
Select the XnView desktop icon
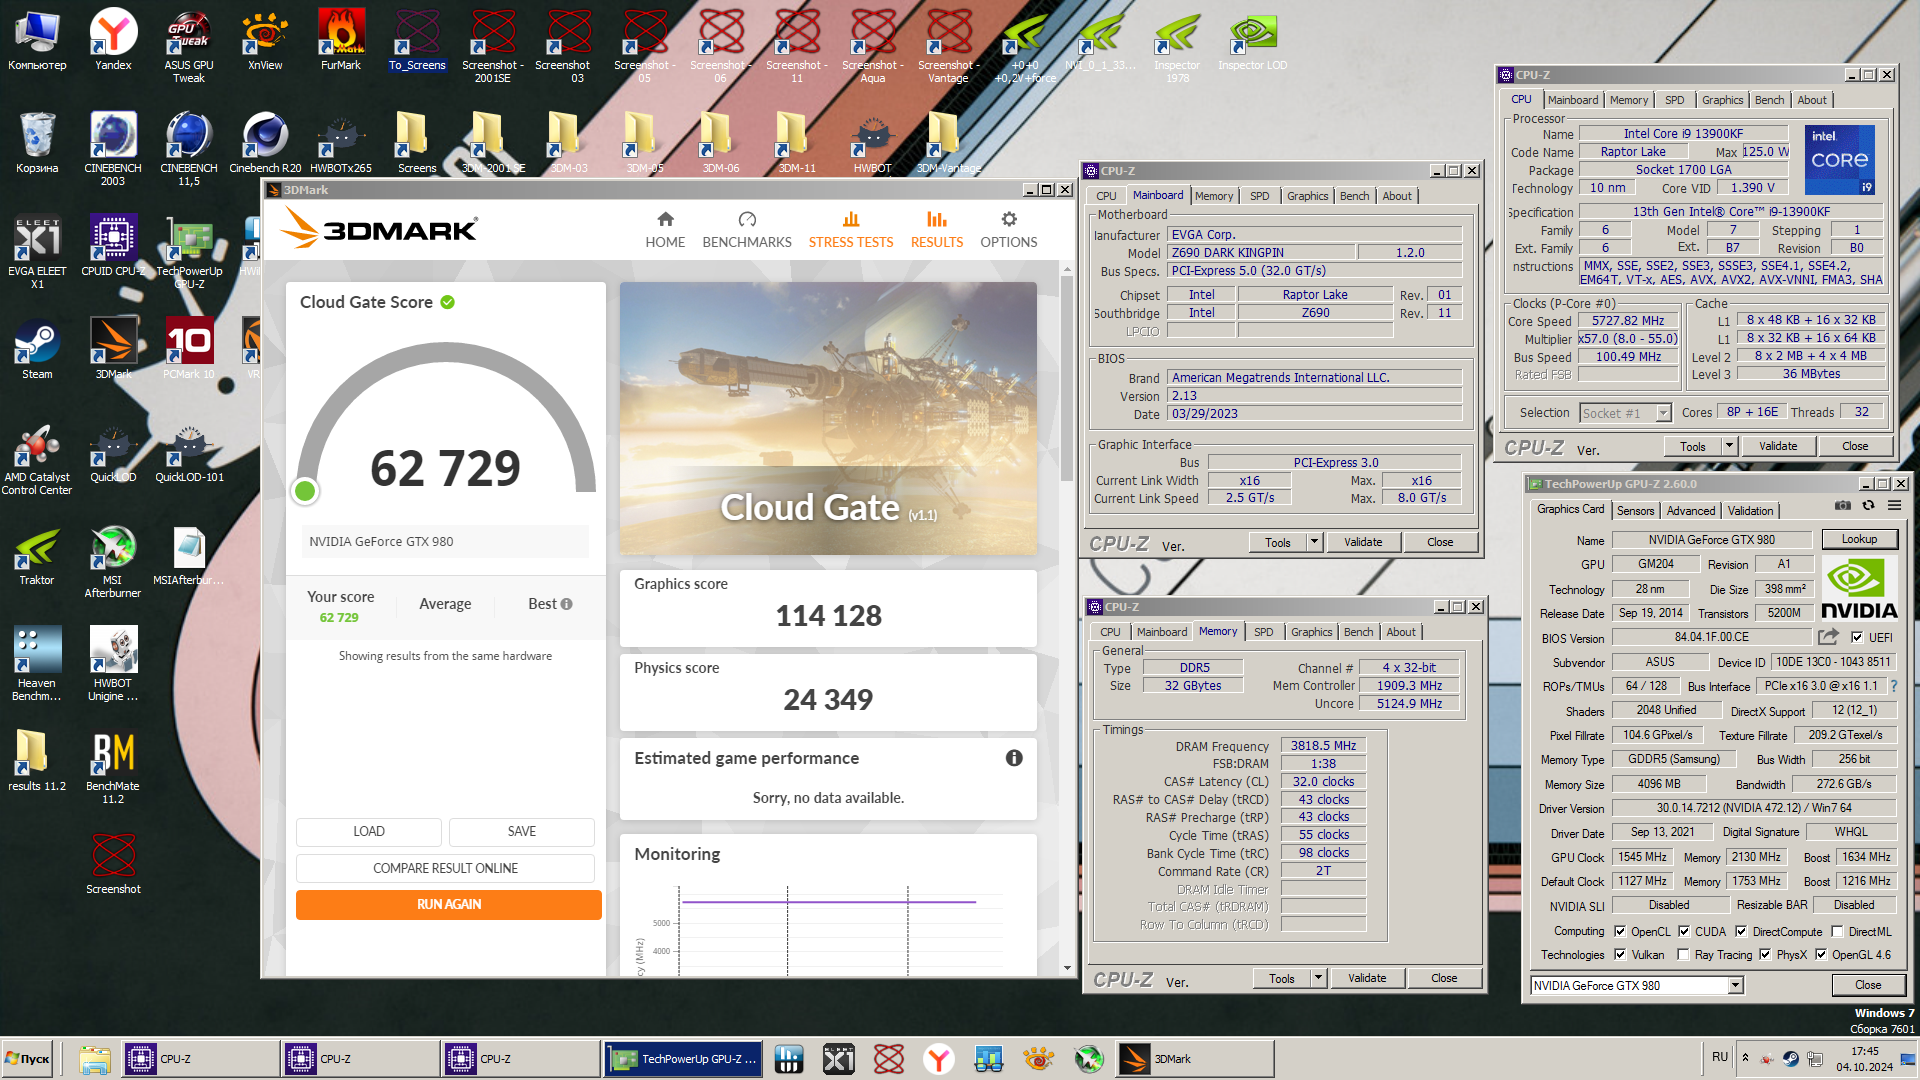[265, 40]
